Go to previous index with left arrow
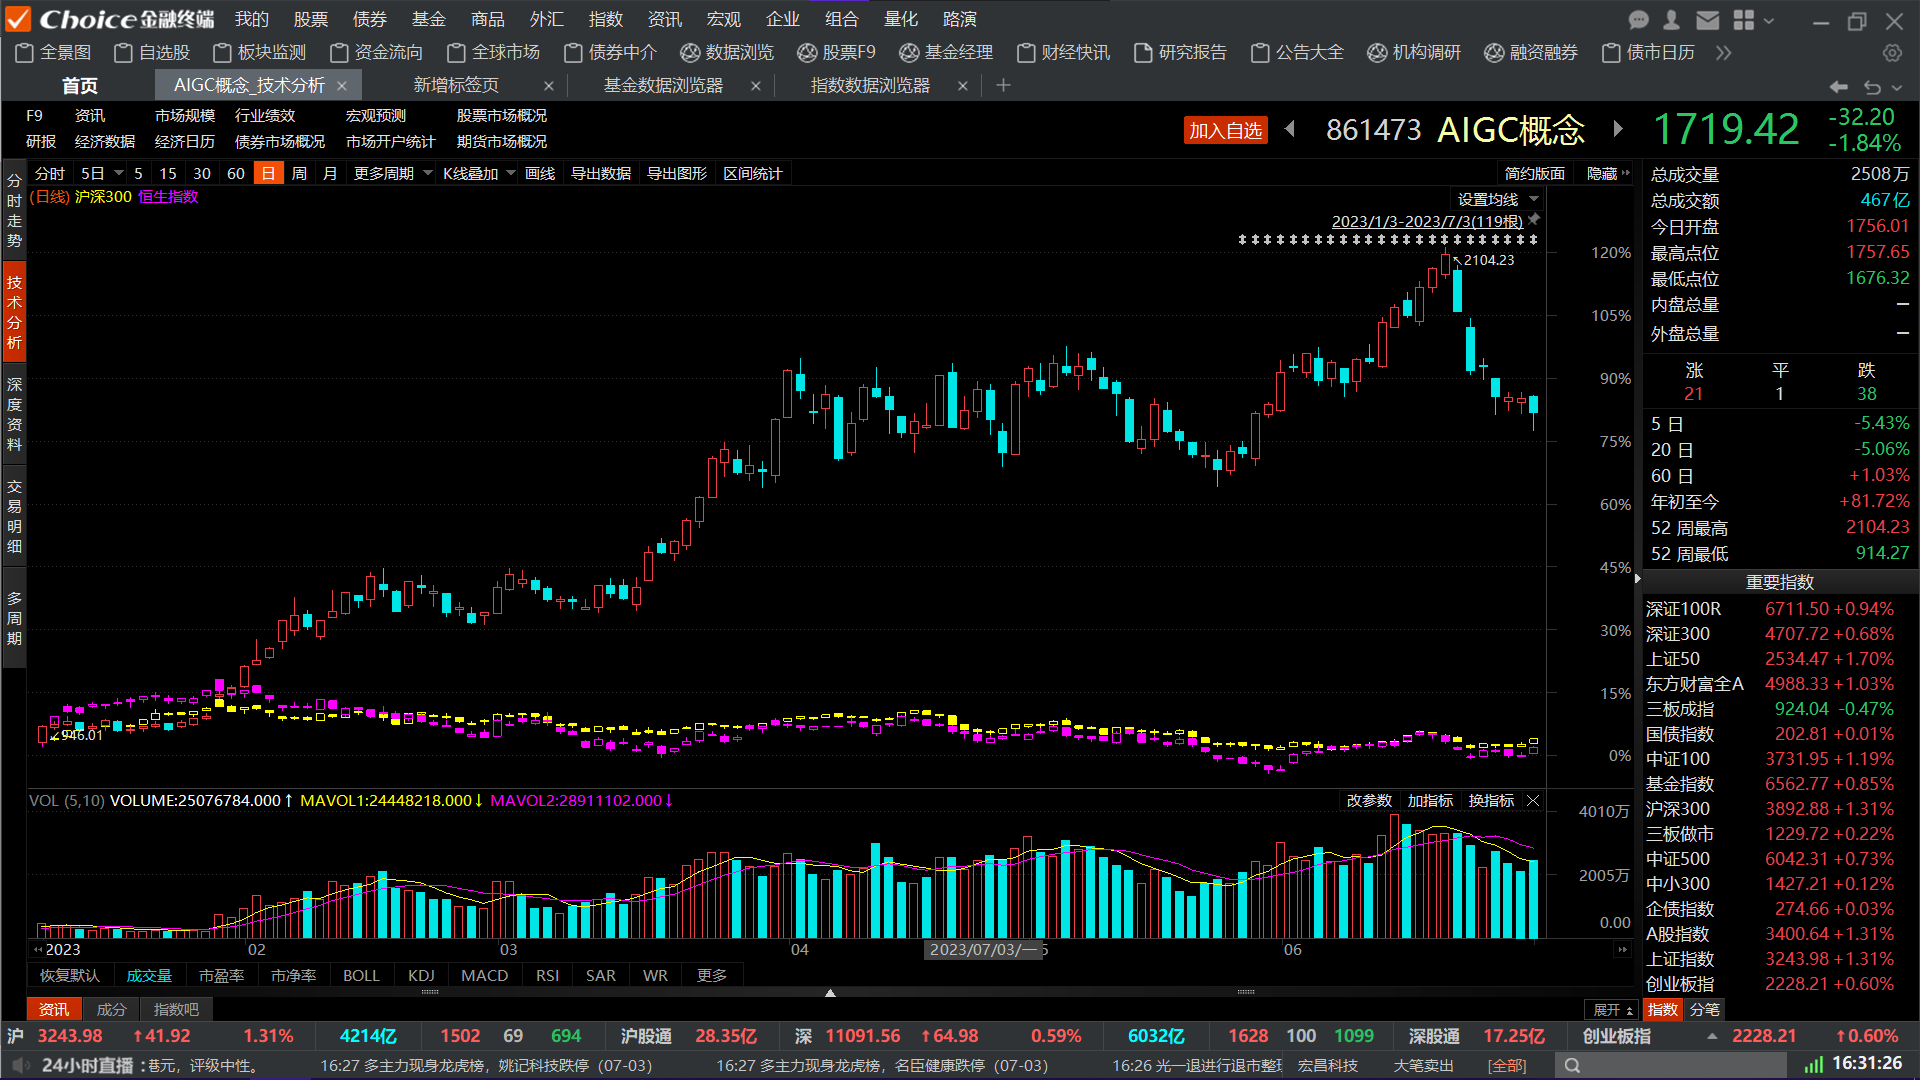This screenshot has height=1080, width=1920. (1290, 129)
